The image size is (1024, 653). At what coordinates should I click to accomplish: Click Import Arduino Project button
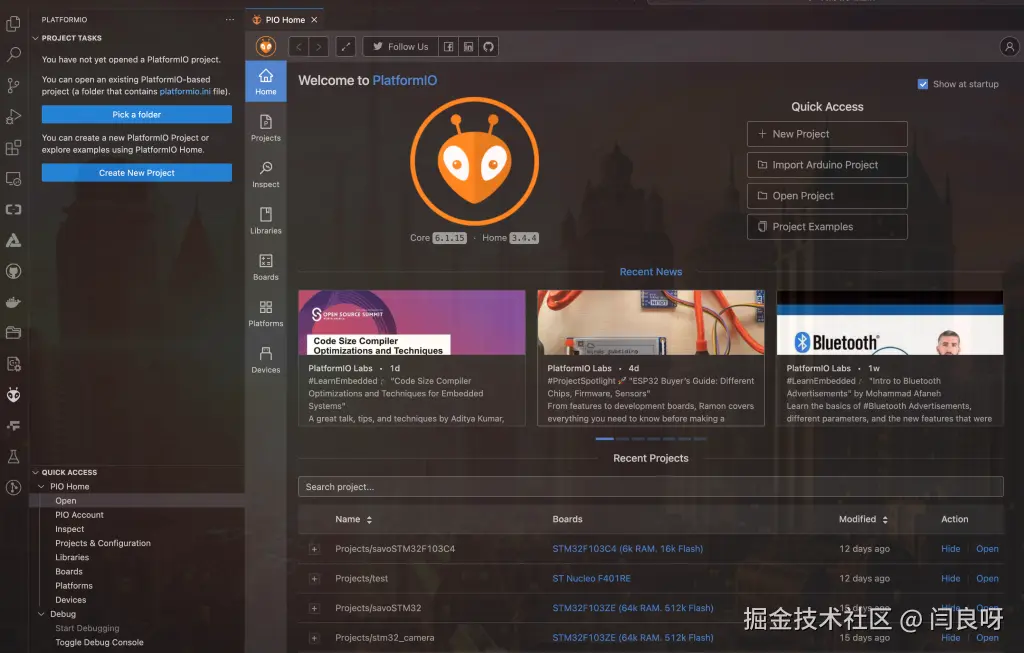click(827, 165)
